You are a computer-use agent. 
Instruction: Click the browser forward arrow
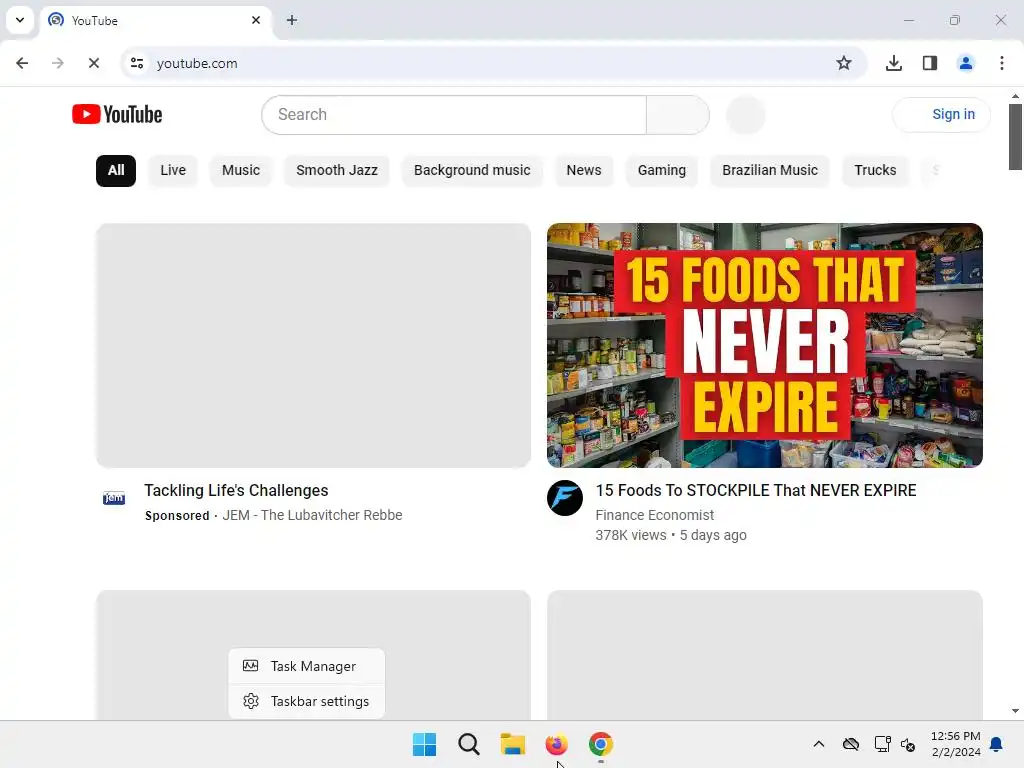(58, 63)
